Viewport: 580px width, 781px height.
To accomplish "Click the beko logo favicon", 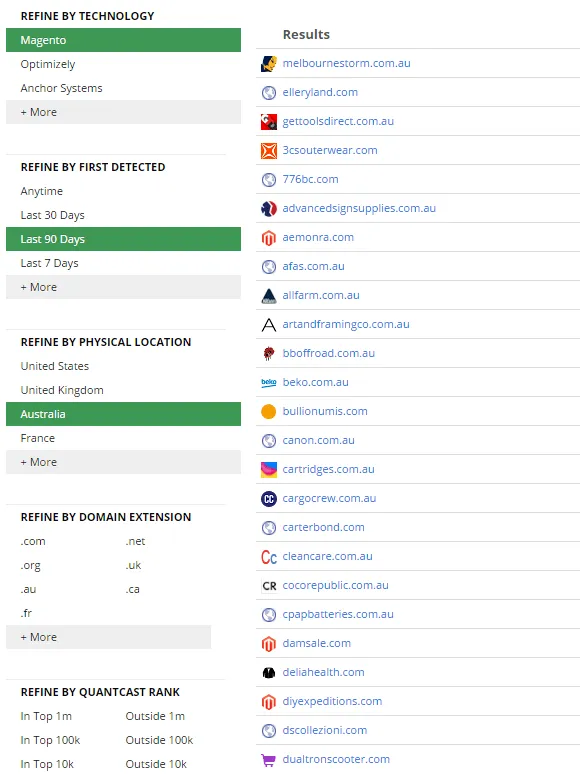I will tap(269, 383).
